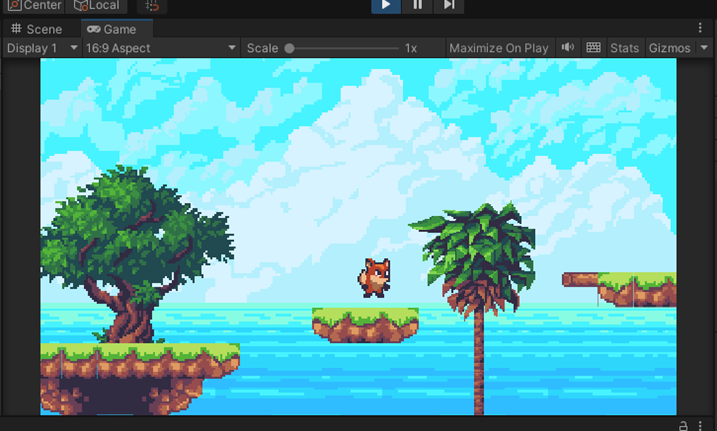
Task: Expand the Gizmos dropdown arrow
Action: coord(704,48)
